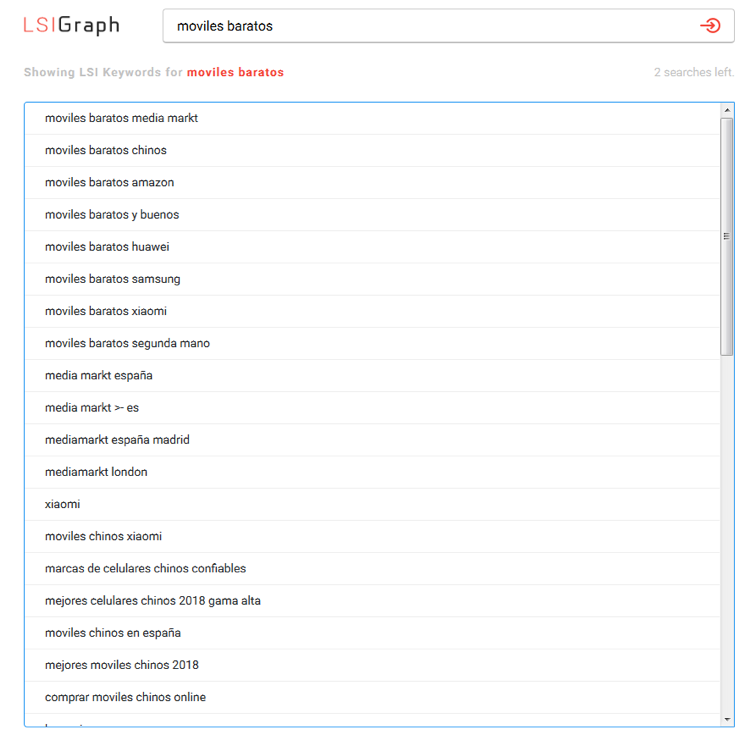Click the scrollbar up arrow

coord(727,110)
